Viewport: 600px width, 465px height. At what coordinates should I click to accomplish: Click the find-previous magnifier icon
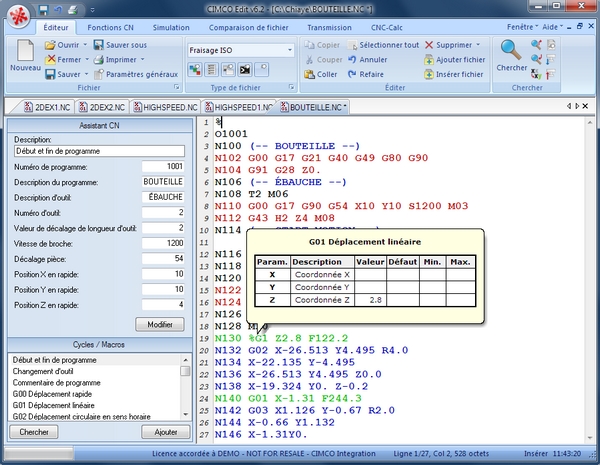click(x=536, y=44)
